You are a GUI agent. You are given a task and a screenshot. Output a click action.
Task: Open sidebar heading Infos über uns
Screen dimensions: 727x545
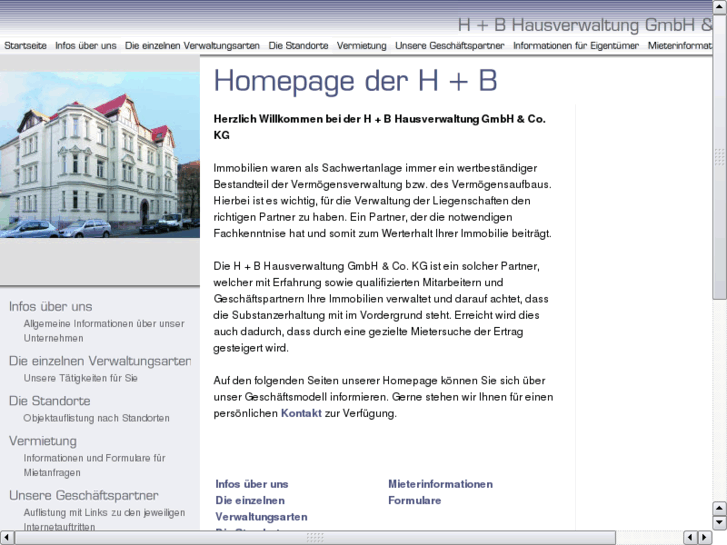(51, 307)
